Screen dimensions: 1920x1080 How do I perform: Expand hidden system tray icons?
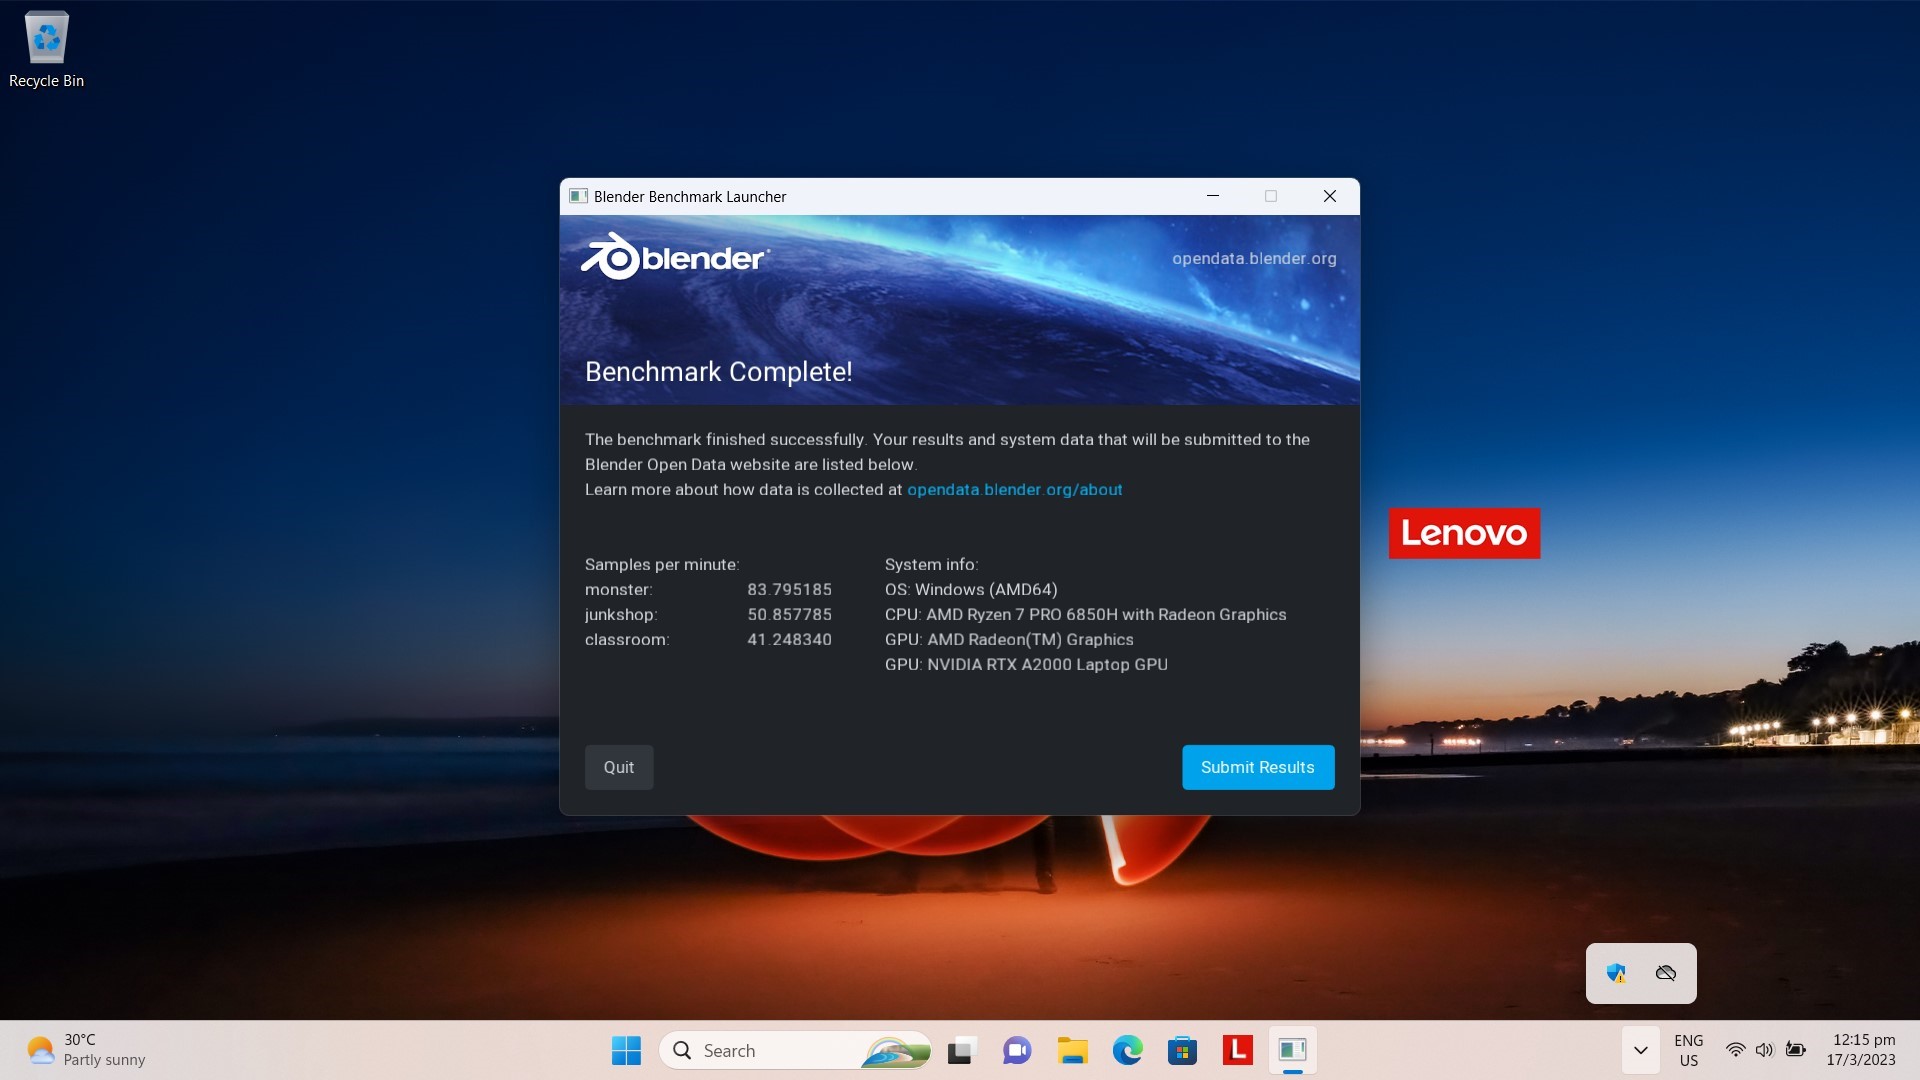click(x=1640, y=1050)
